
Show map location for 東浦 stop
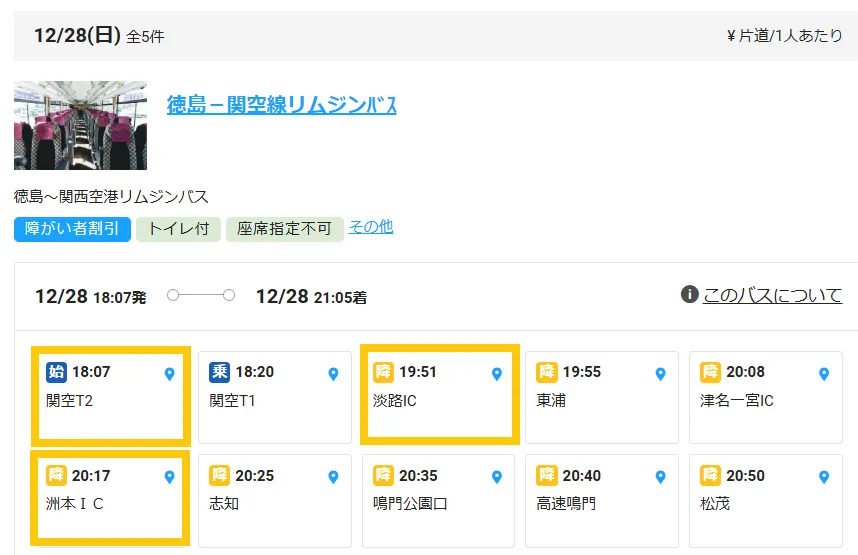click(x=660, y=374)
